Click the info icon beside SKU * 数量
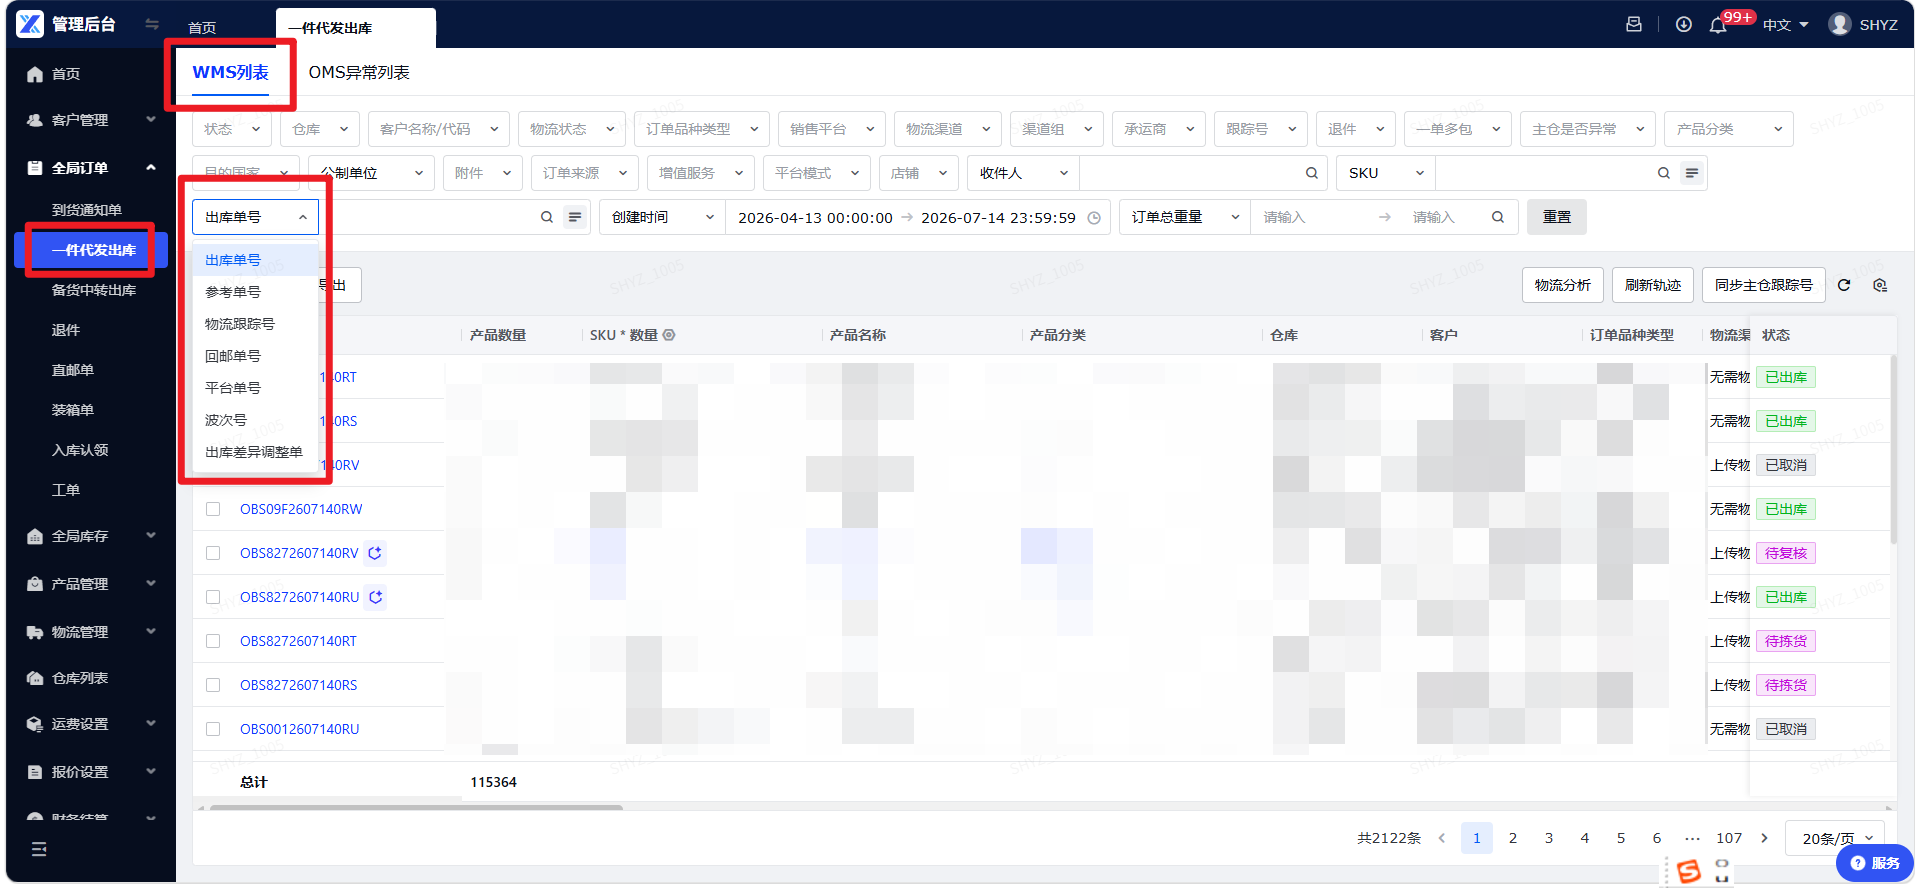 [x=669, y=335]
